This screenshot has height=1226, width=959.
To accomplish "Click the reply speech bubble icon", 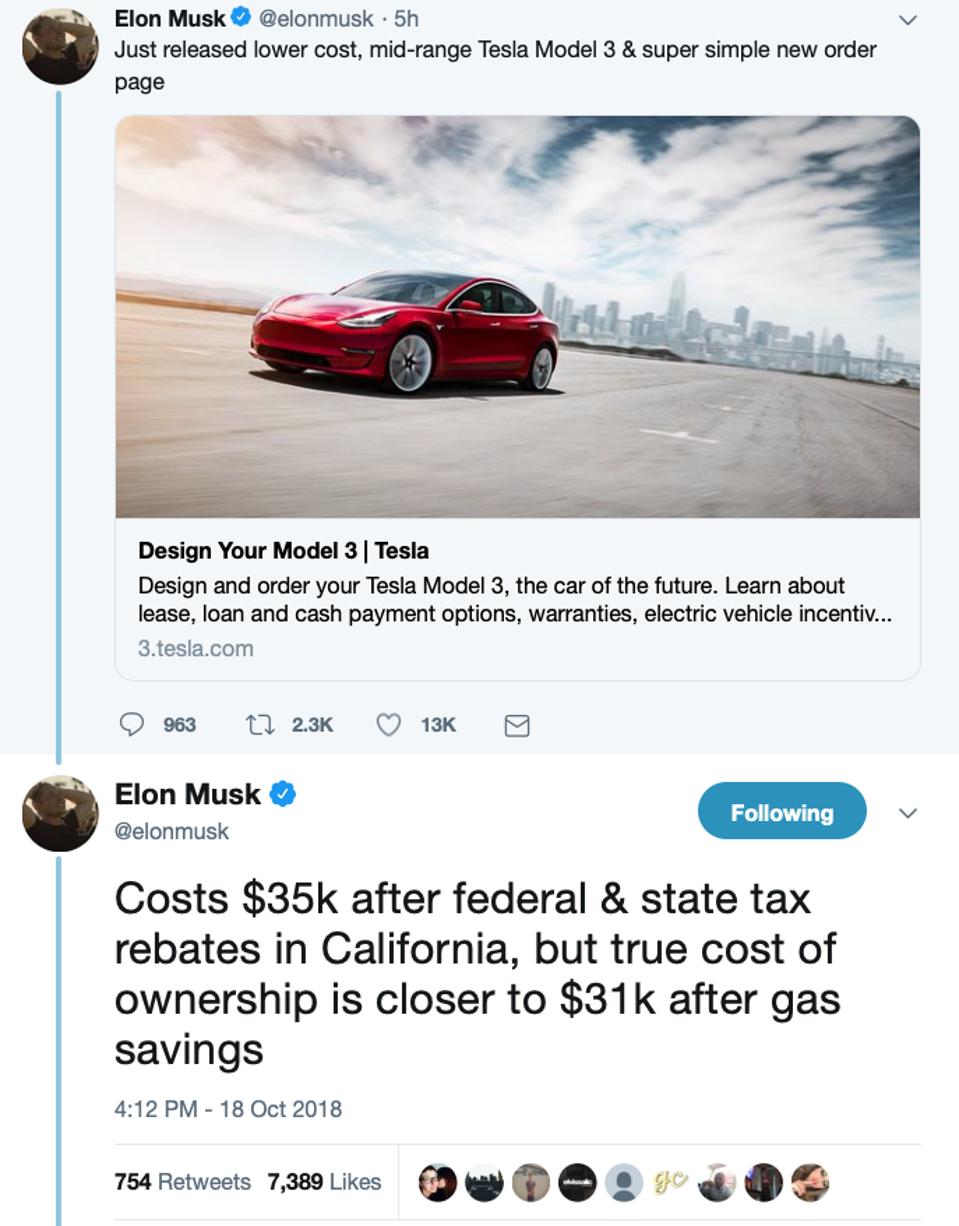I will click(x=132, y=724).
